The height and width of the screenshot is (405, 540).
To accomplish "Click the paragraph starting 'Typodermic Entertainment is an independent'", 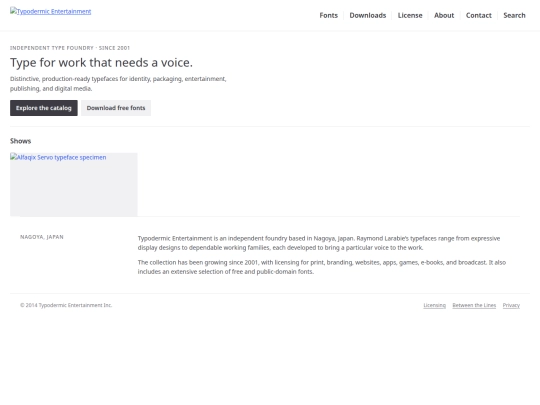I will click(x=319, y=243).
